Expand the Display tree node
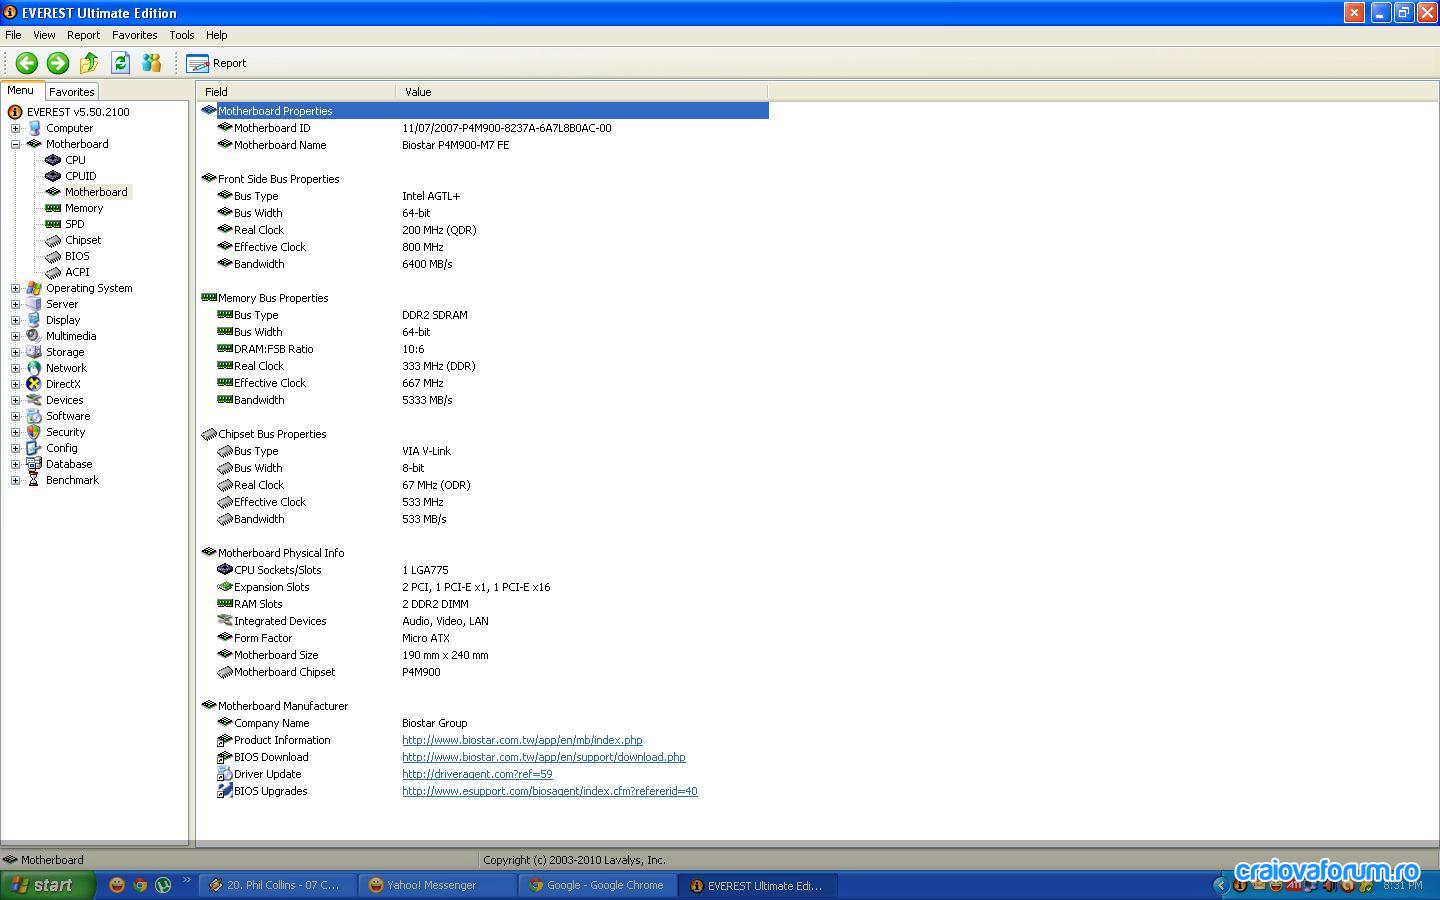The width and height of the screenshot is (1440, 900). 15,320
